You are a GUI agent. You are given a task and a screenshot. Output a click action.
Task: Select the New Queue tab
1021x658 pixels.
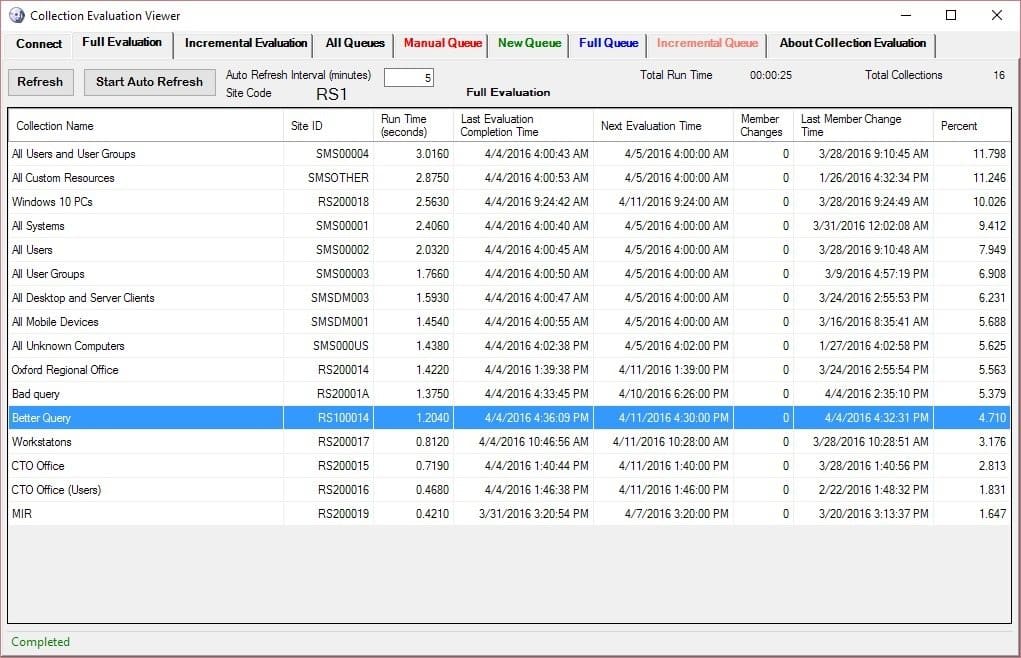tap(529, 43)
